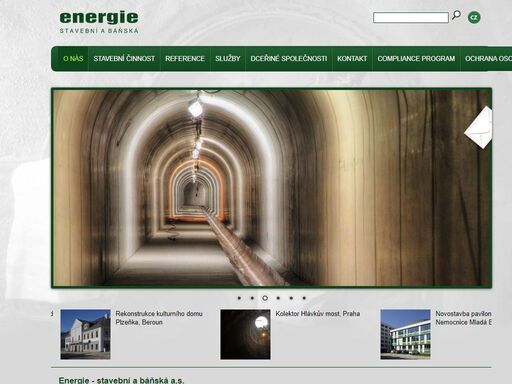
Task: Select the sixth slideshow dot
Action: click(x=304, y=298)
